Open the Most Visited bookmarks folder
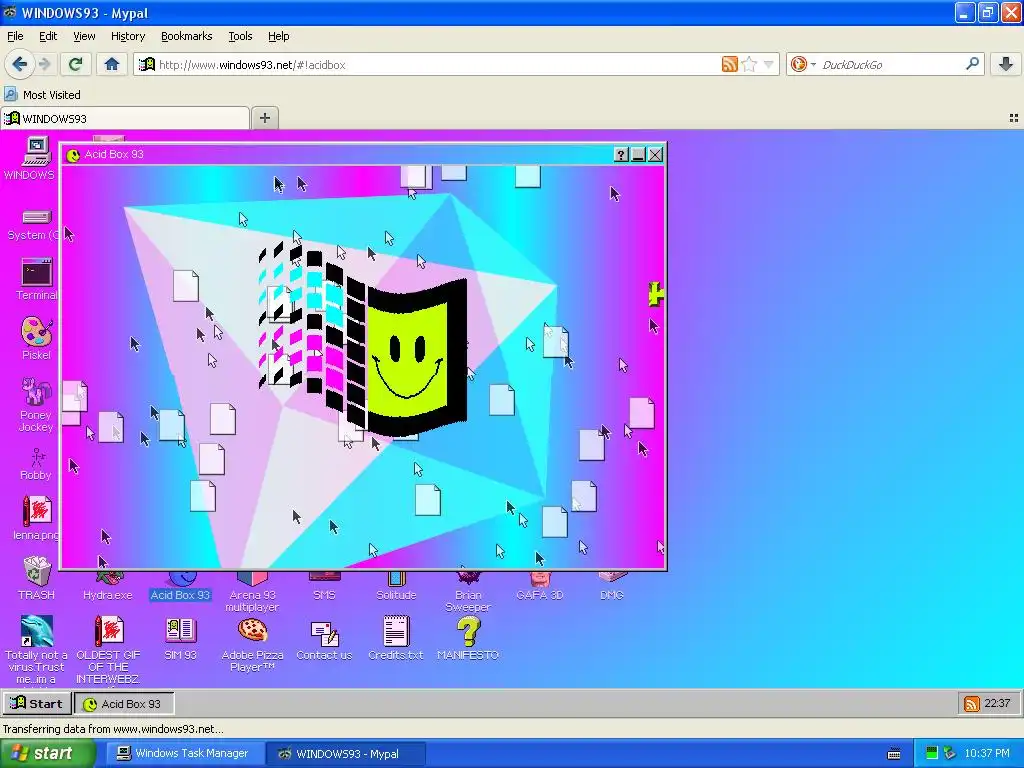The width and height of the screenshot is (1024, 768). point(43,95)
